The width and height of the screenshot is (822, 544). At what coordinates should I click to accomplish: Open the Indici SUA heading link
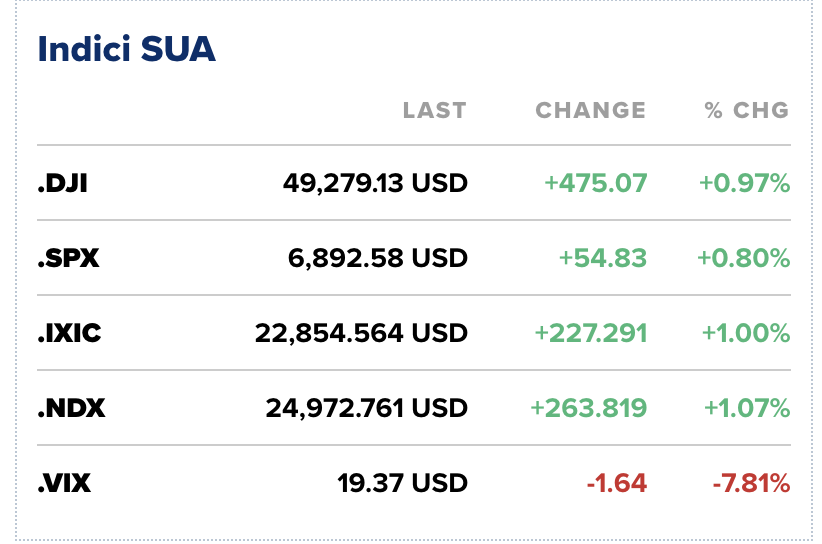(127, 49)
